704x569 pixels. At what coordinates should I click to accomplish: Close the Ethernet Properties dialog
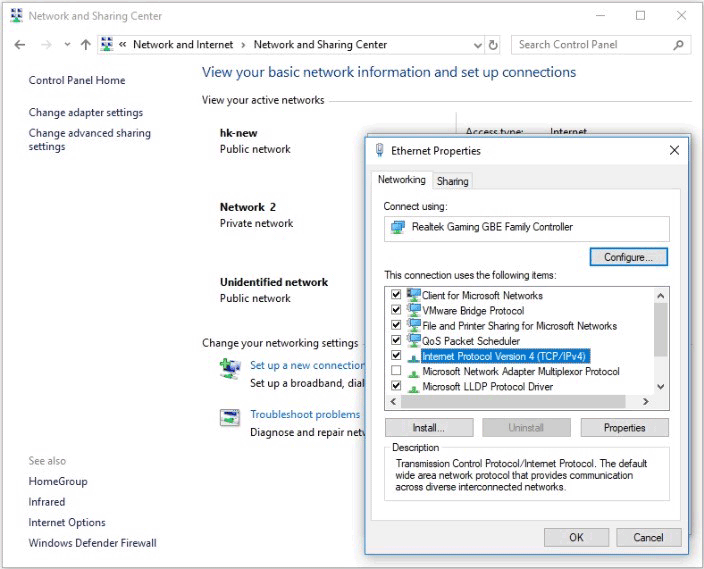[674, 150]
